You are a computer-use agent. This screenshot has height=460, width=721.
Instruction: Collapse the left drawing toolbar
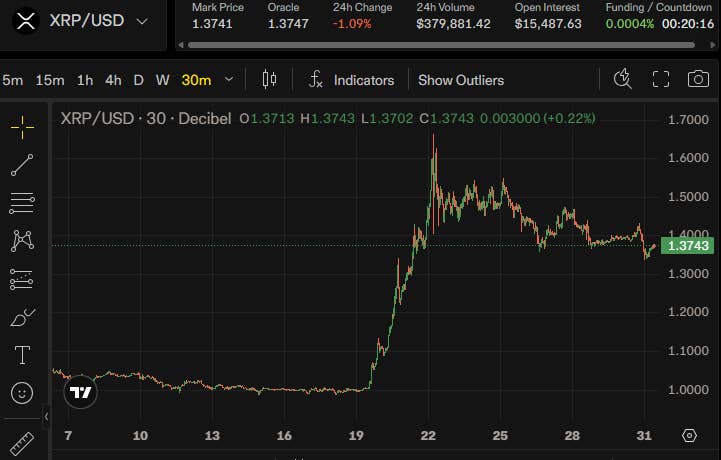pos(46,417)
